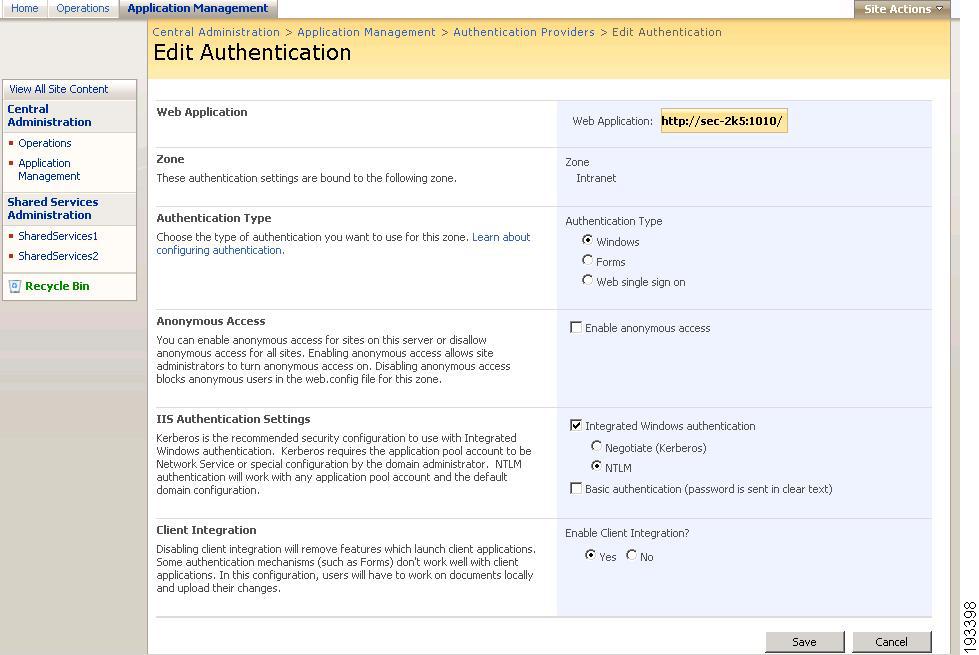This screenshot has width=979, height=655.
Task: Open SharedServices1 in the sidebar
Action: click(58, 236)
